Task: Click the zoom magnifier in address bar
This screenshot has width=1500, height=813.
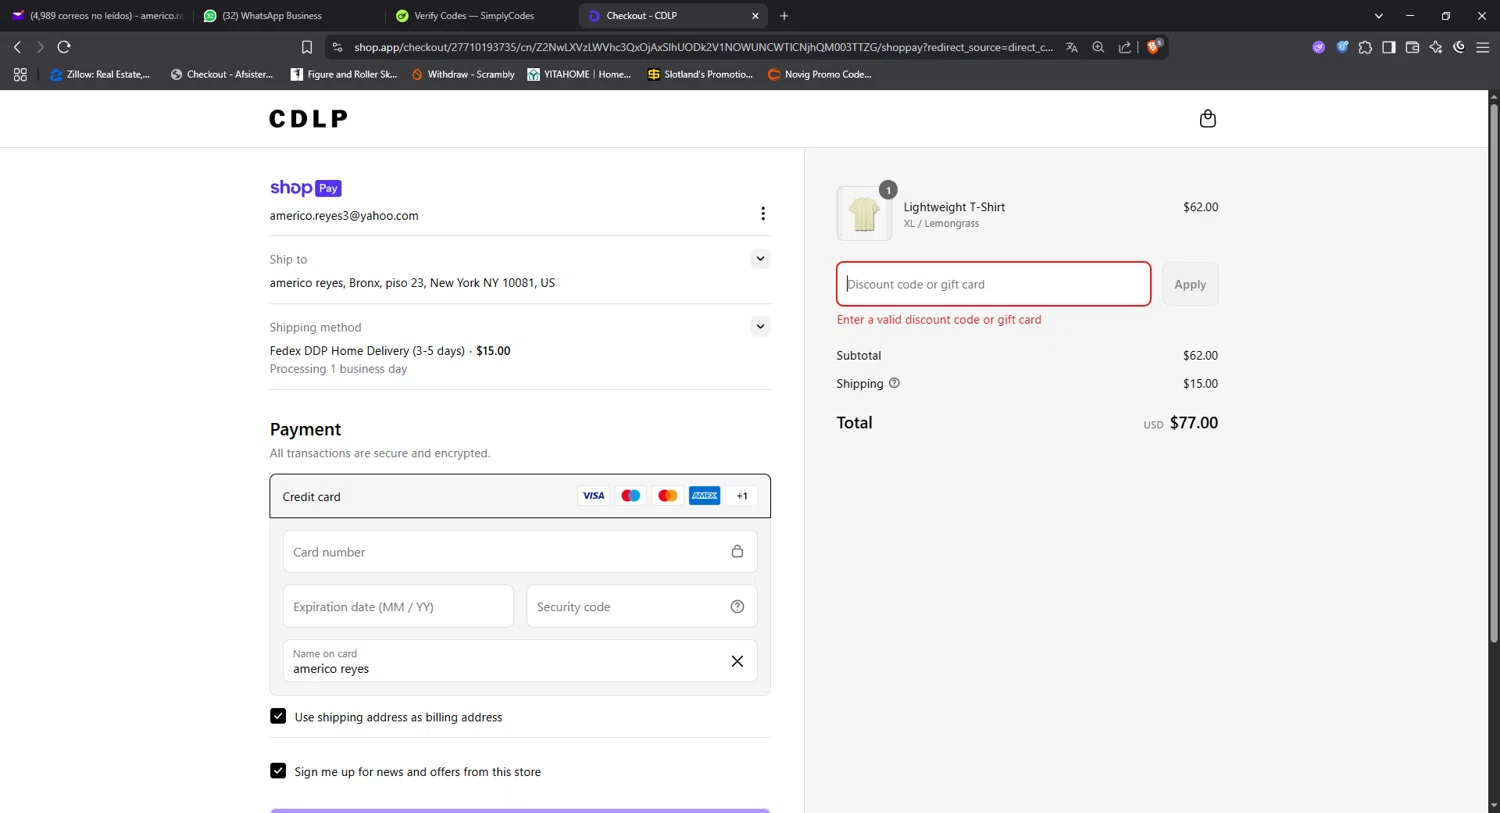Action: 1098,47
